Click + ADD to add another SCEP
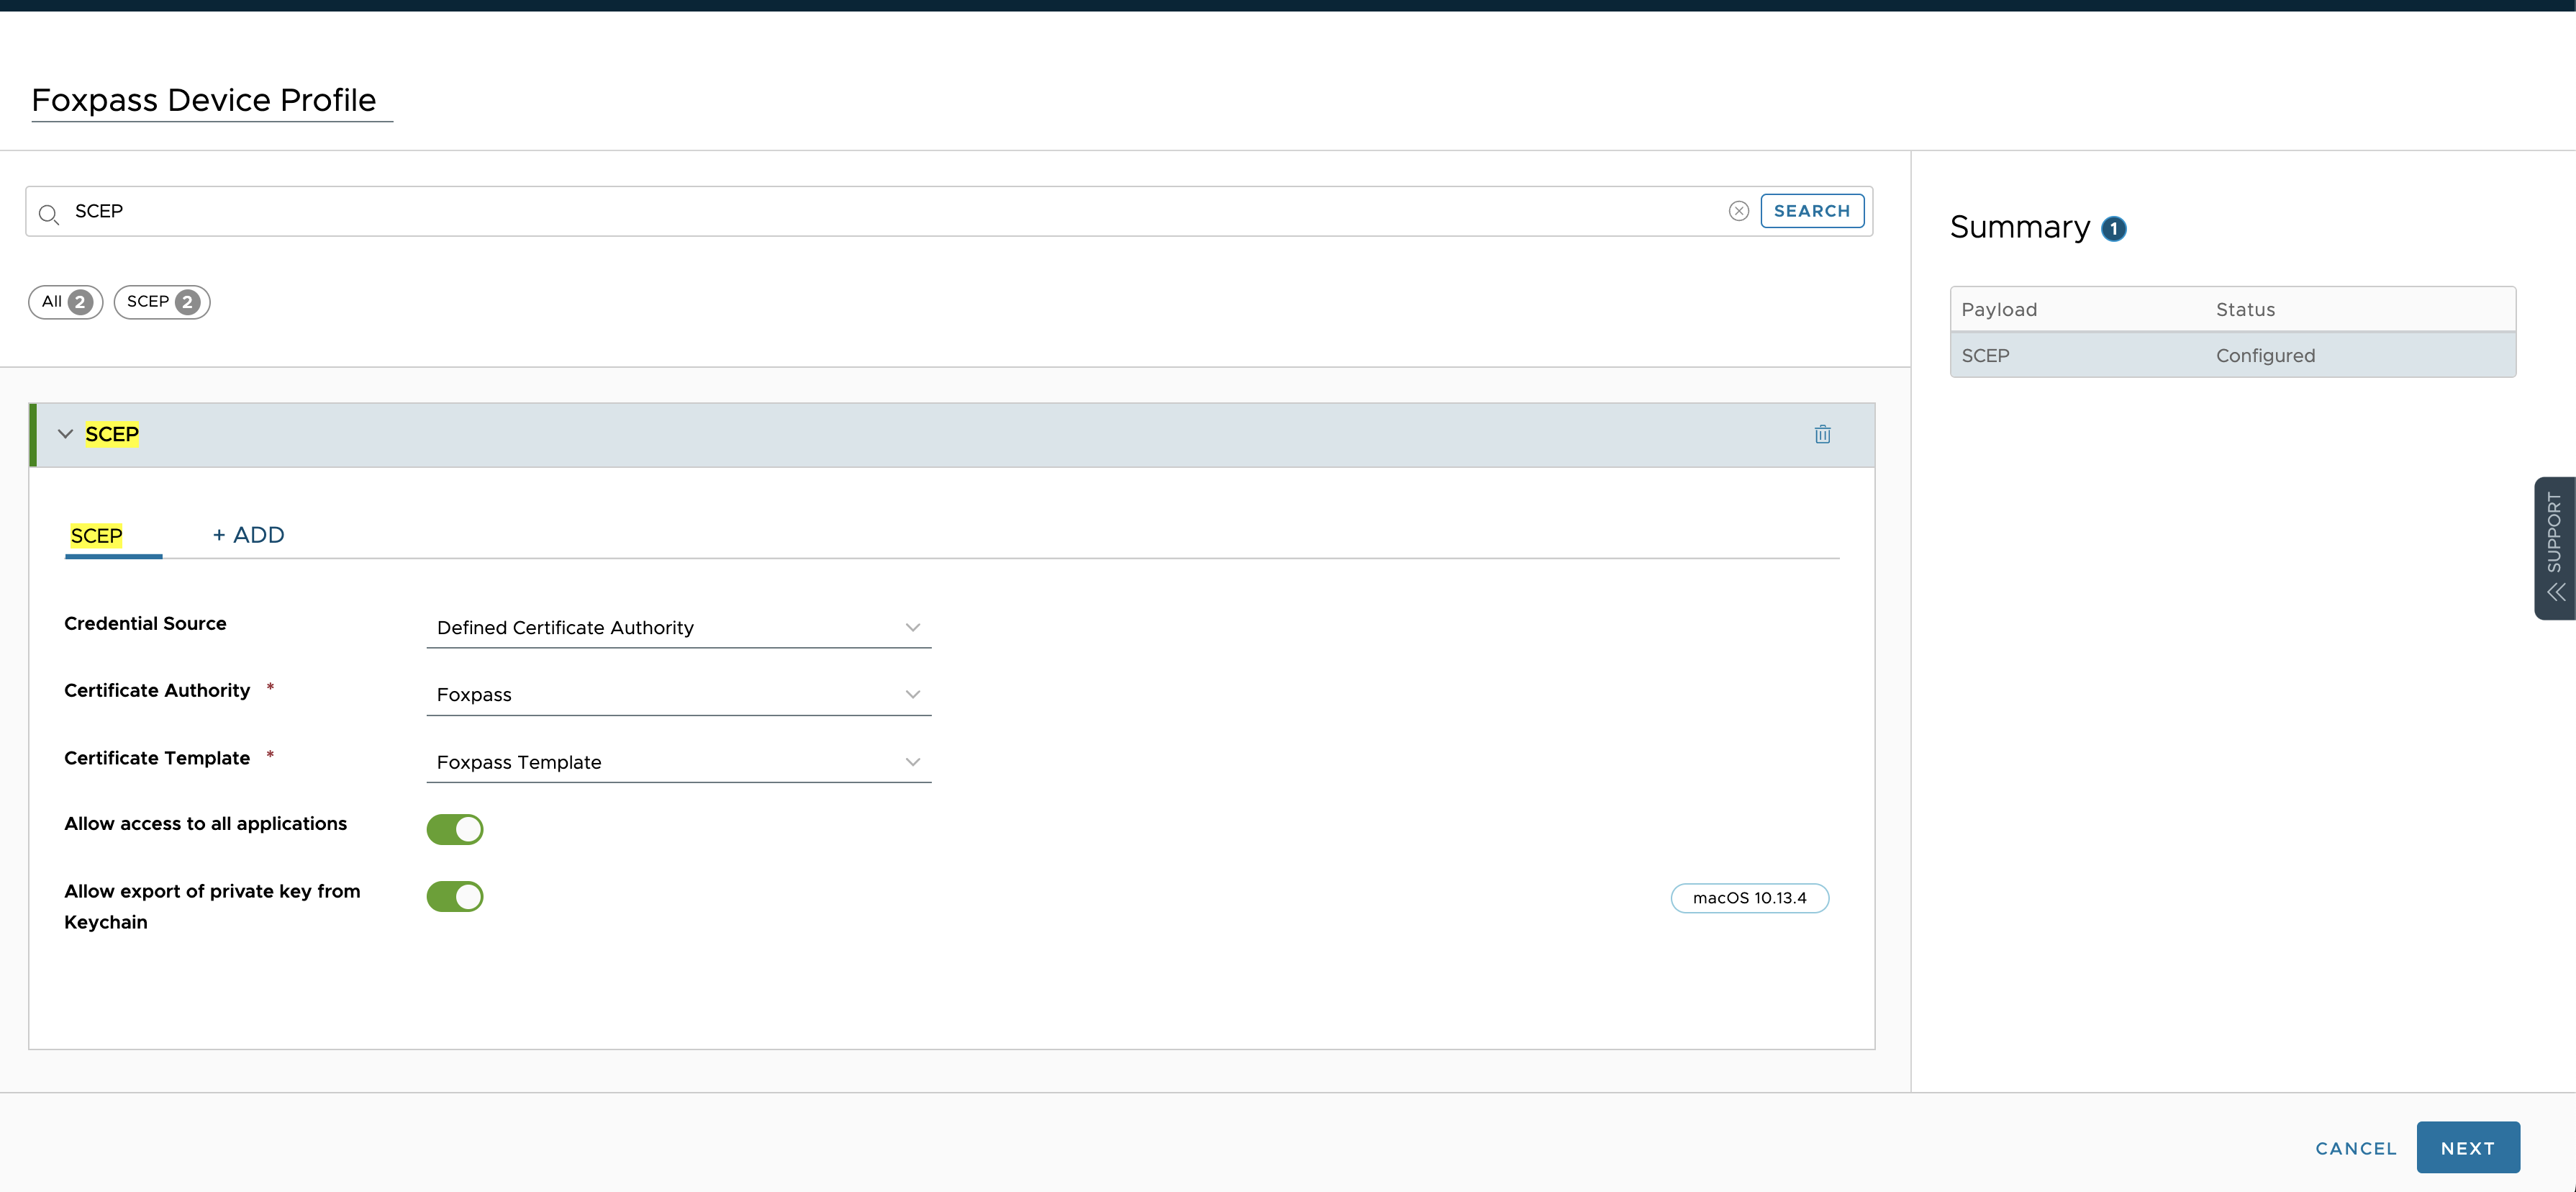The width and height of the screenshot is (2576, 1192). pyautogui.click(x=249, y=535)
